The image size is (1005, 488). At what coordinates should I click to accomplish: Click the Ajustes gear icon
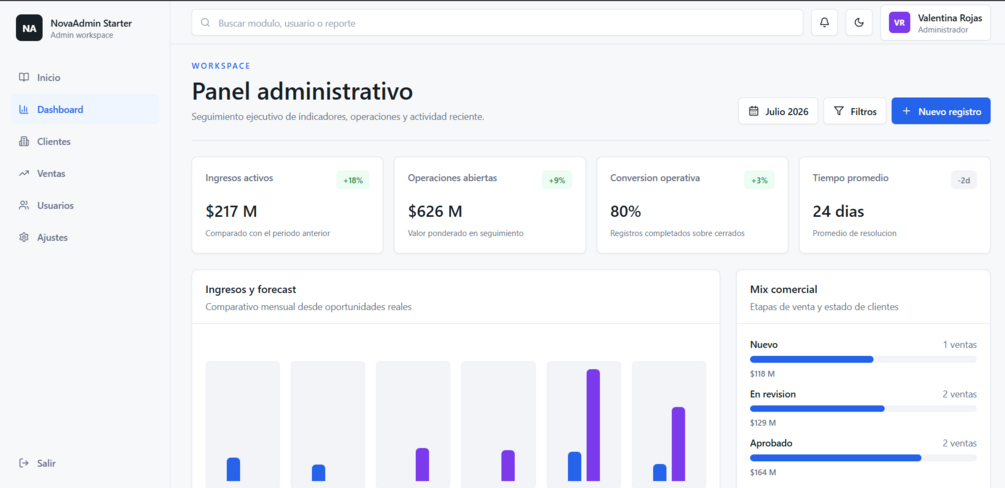(24, 237)
